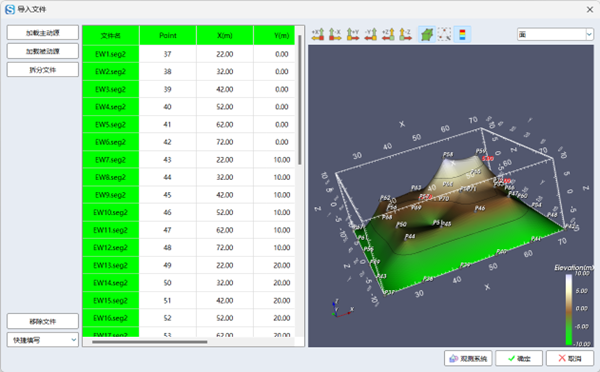Select the EW5.seg2 file row
Image resolution: width=600 pixels, height=372 pixels.
coord(189,124)
